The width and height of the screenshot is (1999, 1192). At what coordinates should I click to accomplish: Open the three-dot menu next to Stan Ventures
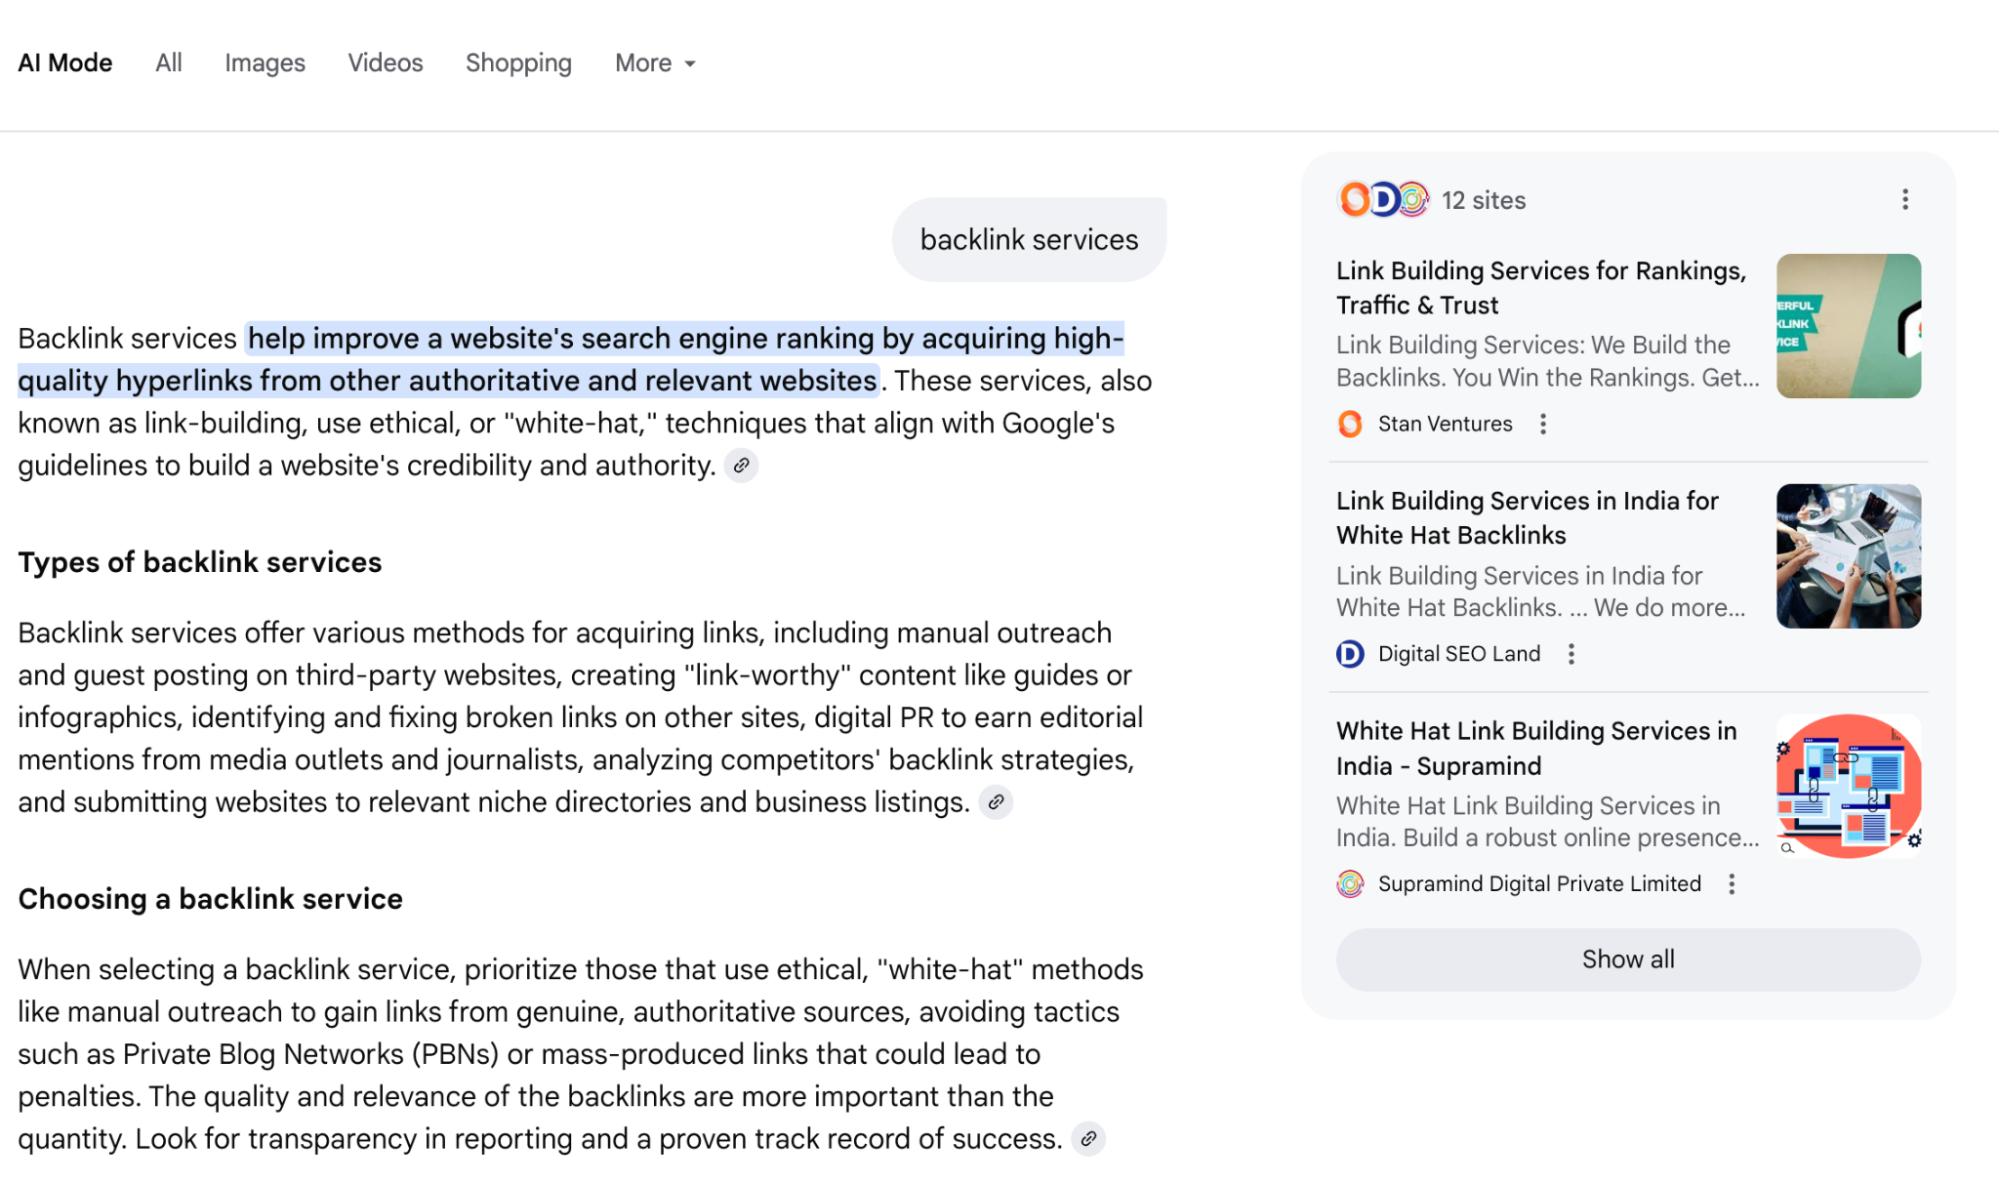coord(1543,424)
